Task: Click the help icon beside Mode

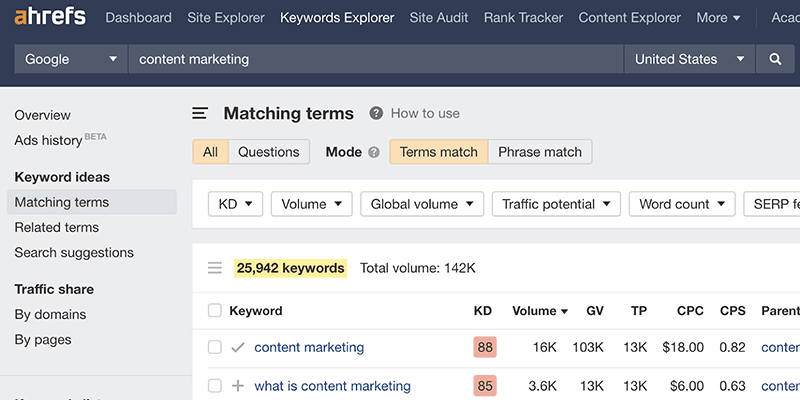Action: pyautogui.click(x=374, y=152)
